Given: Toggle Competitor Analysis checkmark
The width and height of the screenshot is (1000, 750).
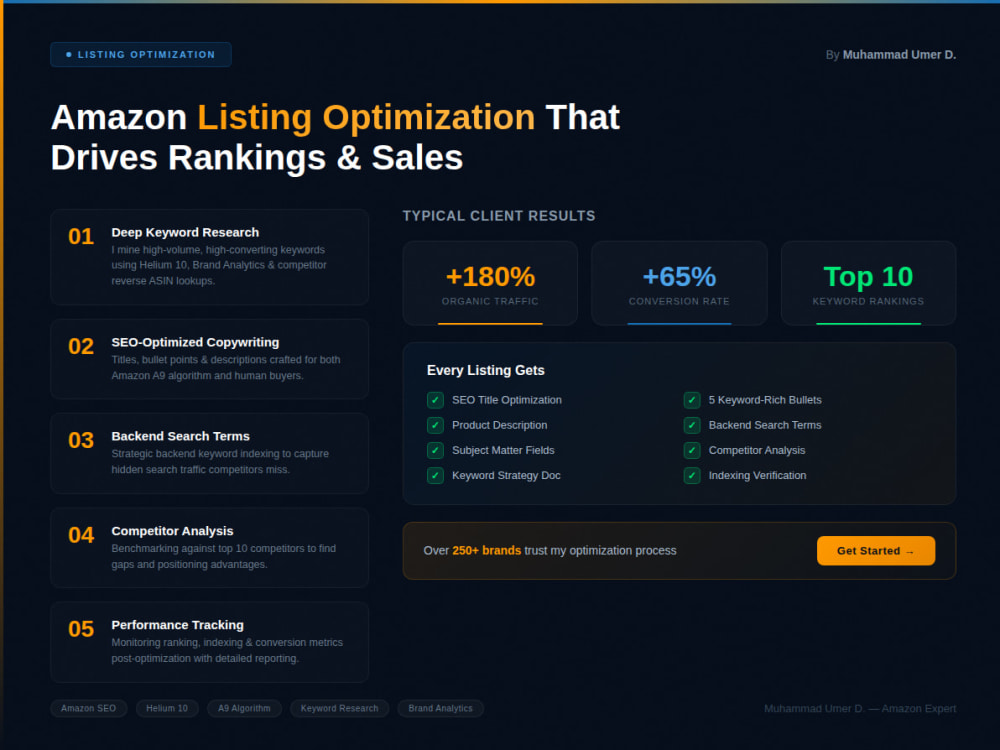Looking at the screenshot, I should pos(692,450).
